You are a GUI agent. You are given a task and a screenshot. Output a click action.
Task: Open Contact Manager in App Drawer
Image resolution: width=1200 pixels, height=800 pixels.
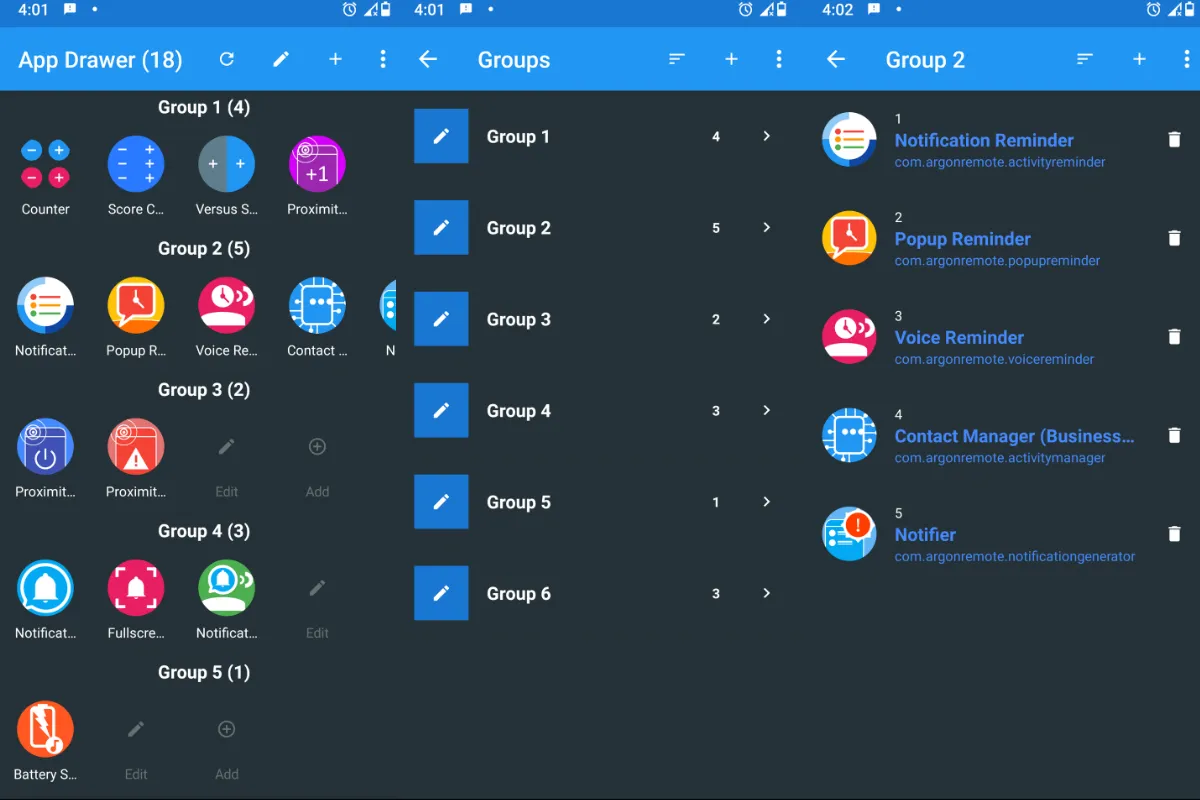coord(317,306)
